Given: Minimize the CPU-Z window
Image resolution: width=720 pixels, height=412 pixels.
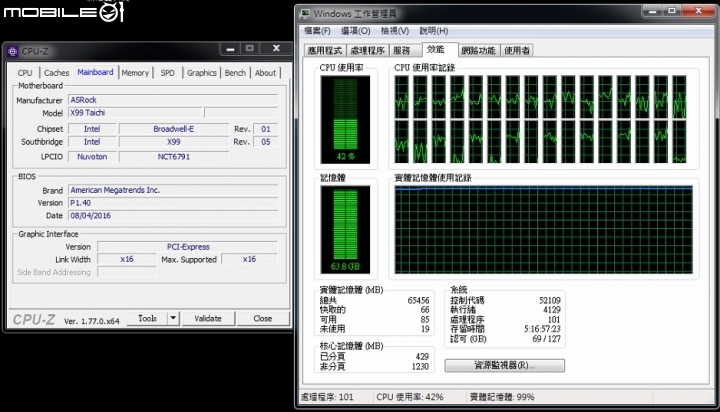Looking at the screenshot, I should (231, 48).
